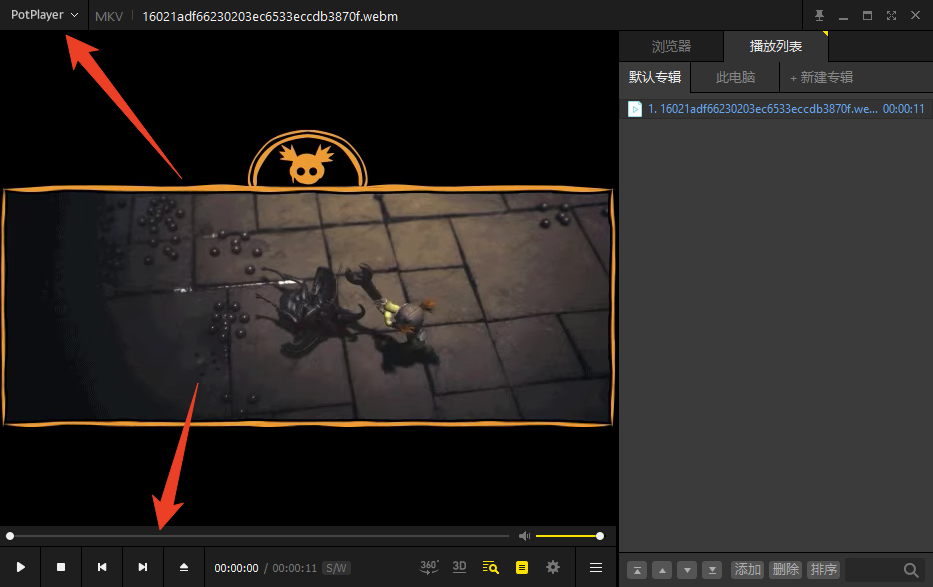The image size is (933, 587).
Task: Click the eject/open file icon
Action: tap(184, 567)
